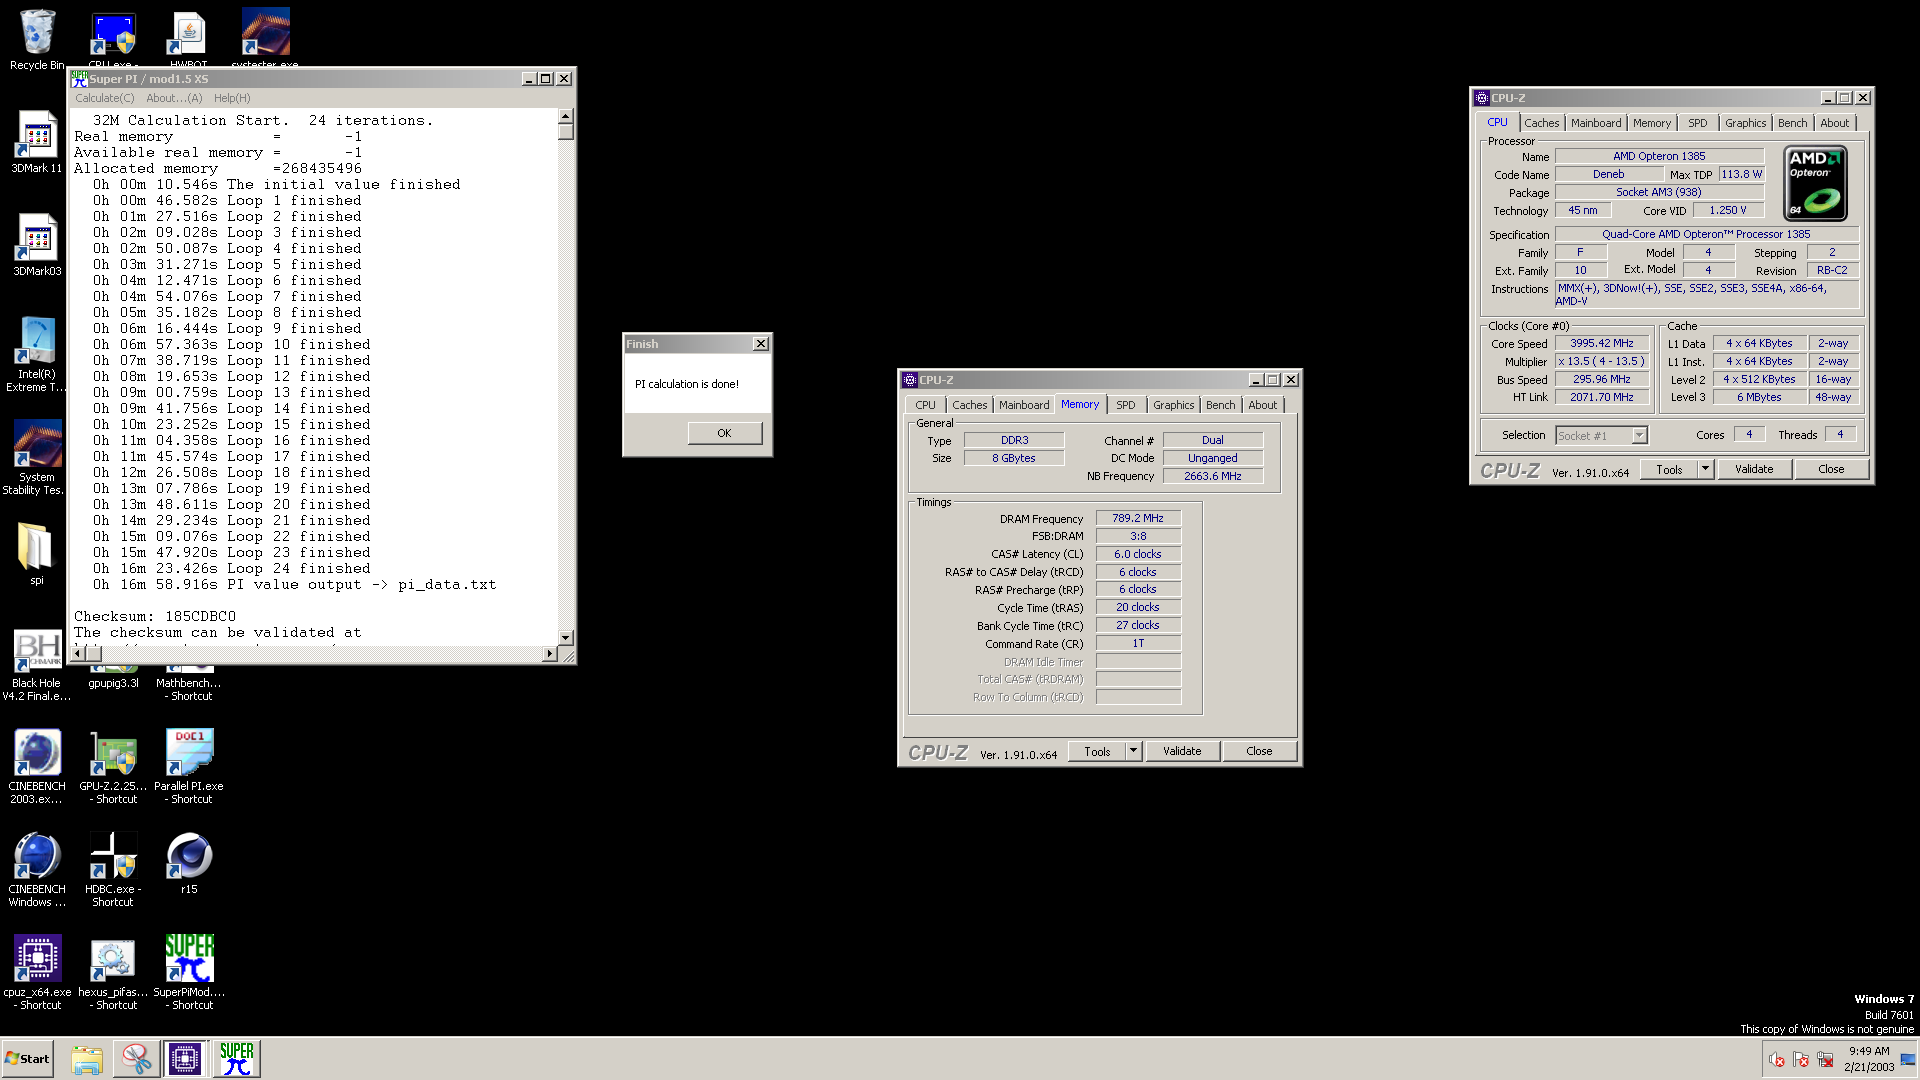Expand Tools dropdown arrow in right CPU-Z window
This screenshot has height=1080, width=1920.
point(1705,470)
